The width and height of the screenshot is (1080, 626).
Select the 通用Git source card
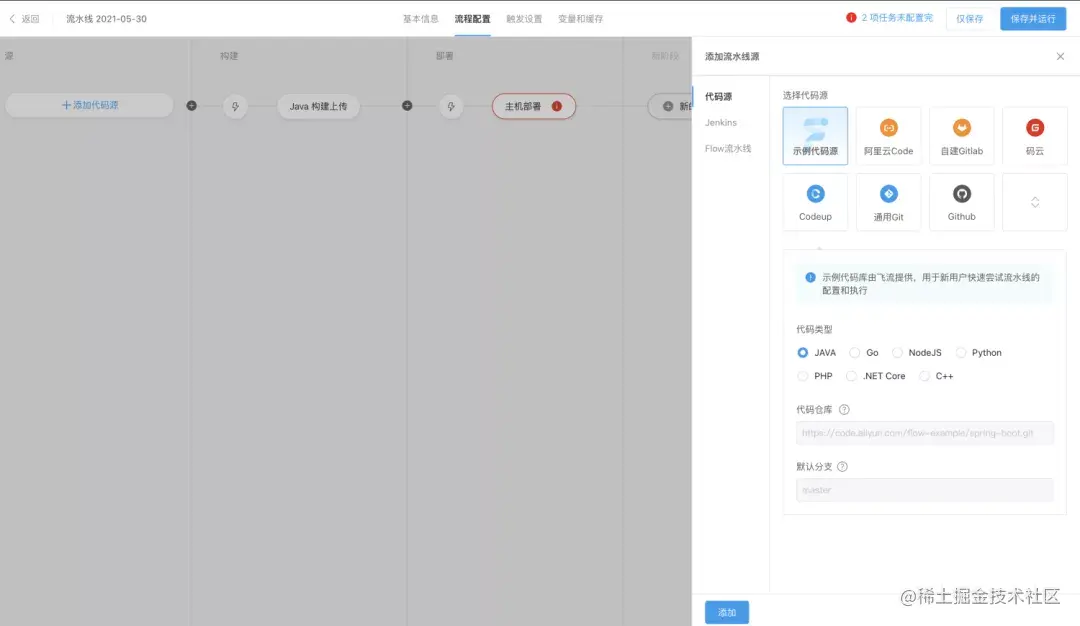click(889, 202)
